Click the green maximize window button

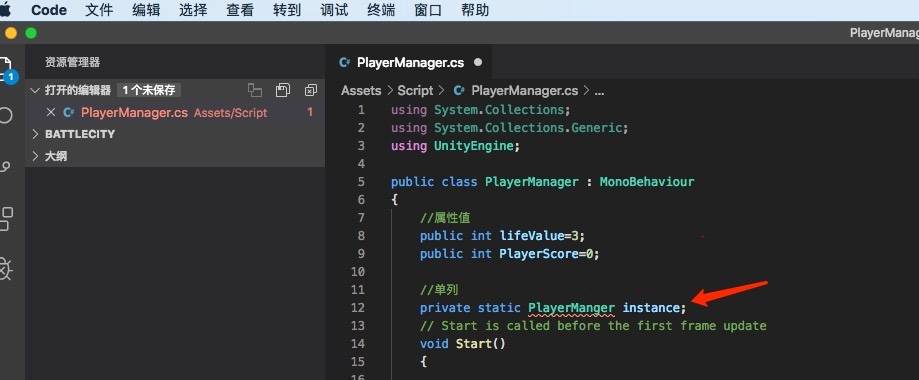pyautogui.click(x=30, y=33)
